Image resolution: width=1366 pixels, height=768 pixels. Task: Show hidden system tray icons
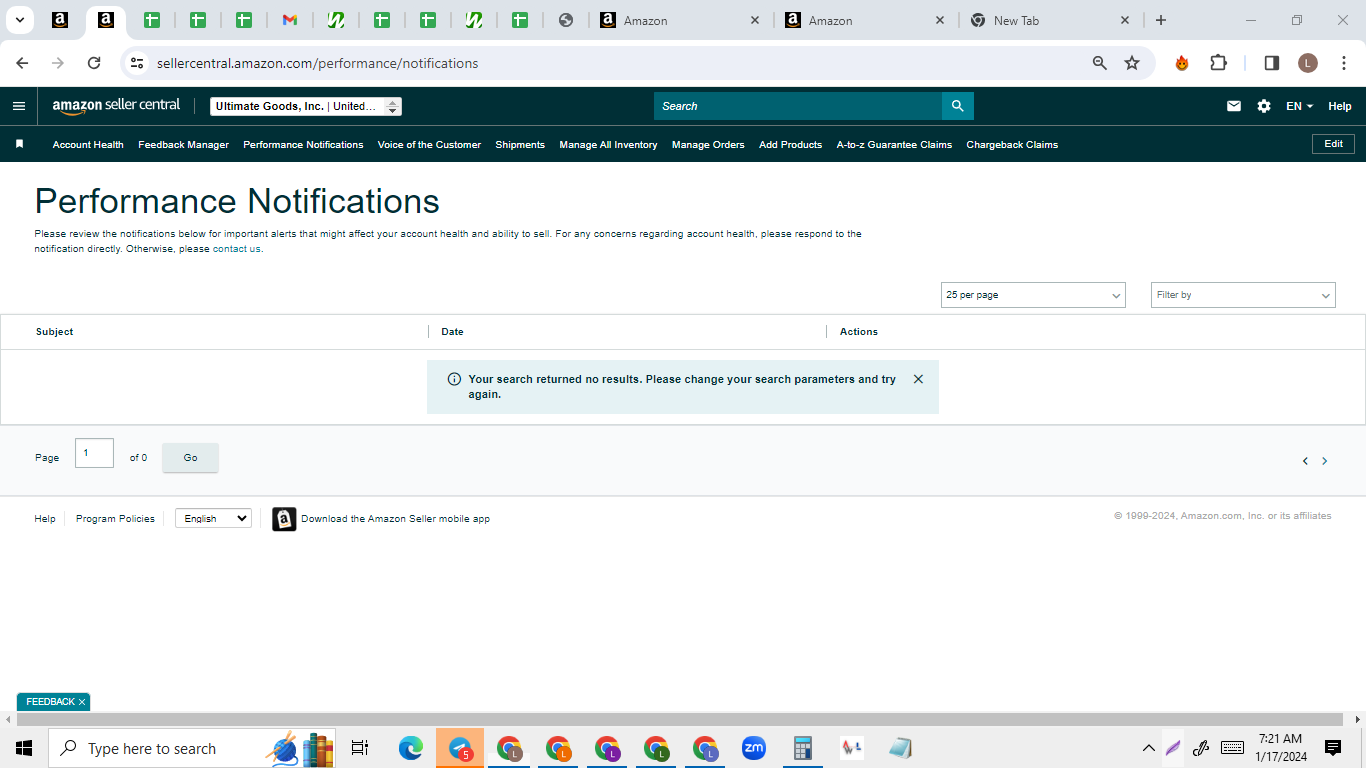click(x=1148, y=748)
